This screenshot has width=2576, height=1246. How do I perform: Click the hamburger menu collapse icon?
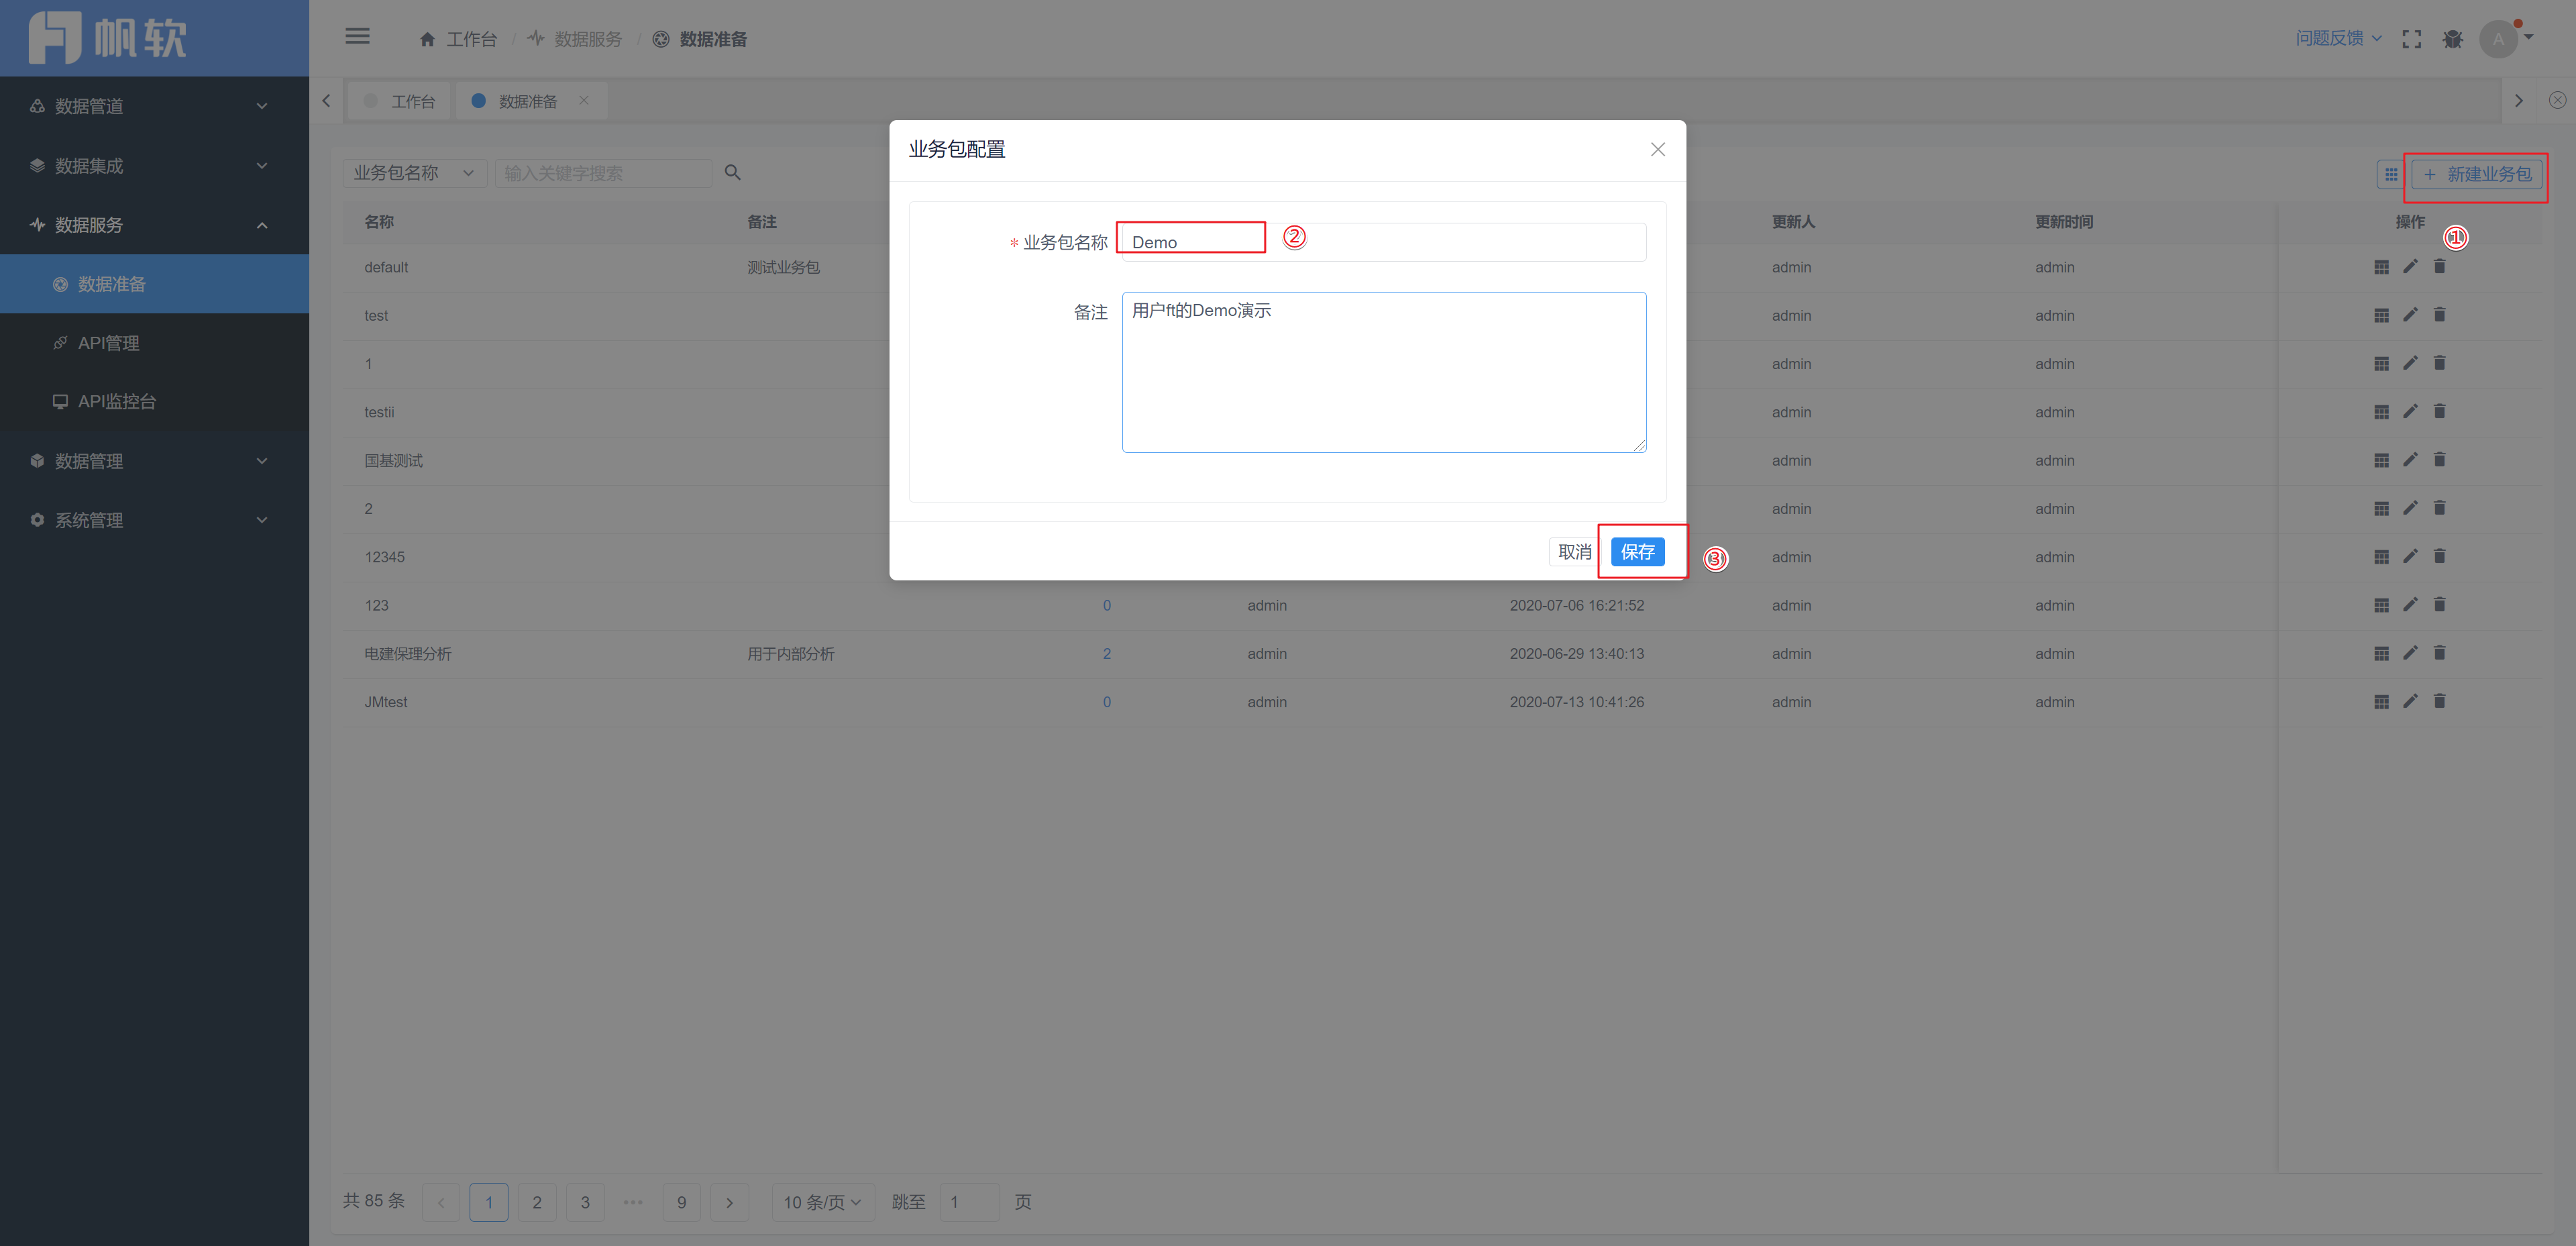(357, 37)
